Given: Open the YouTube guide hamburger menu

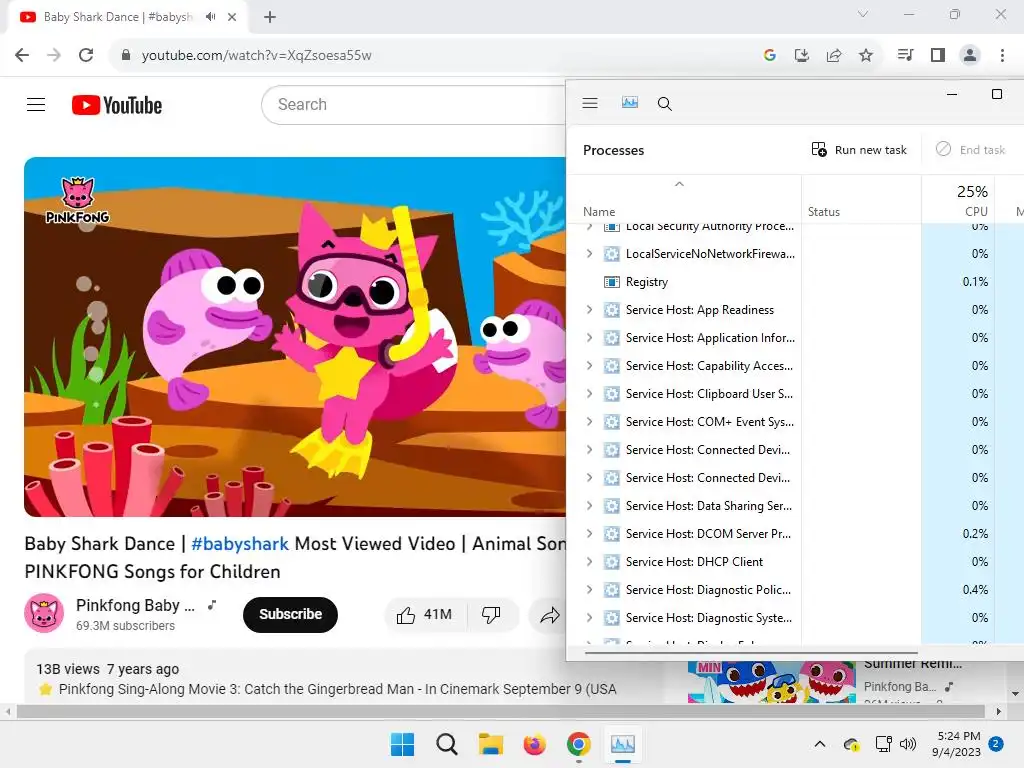Looking at the screenshot, I should pos(36,104).
